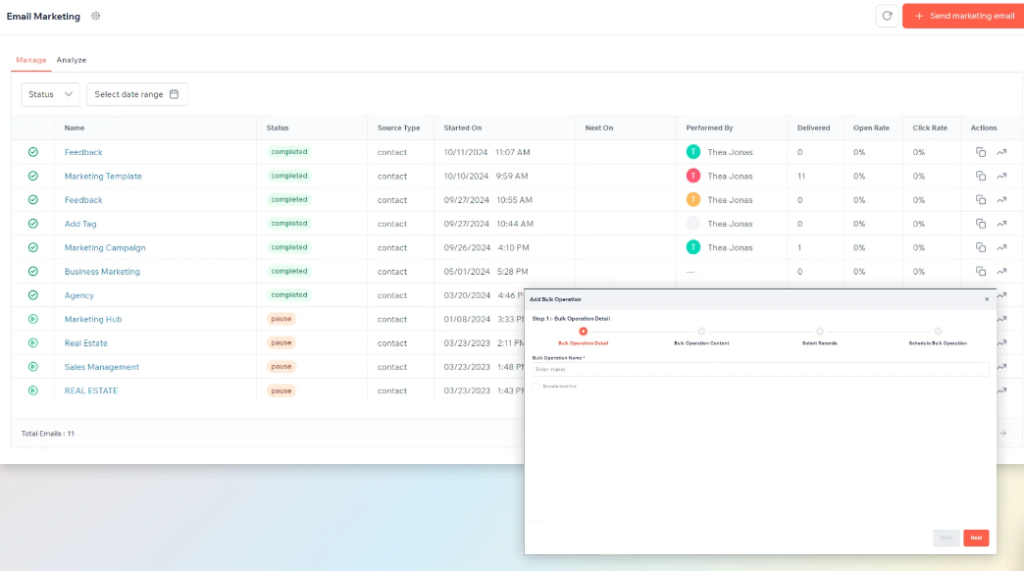Resume Sales Management using its play icon
Viewport: 1024px width, 571px height.
point(33,367)
